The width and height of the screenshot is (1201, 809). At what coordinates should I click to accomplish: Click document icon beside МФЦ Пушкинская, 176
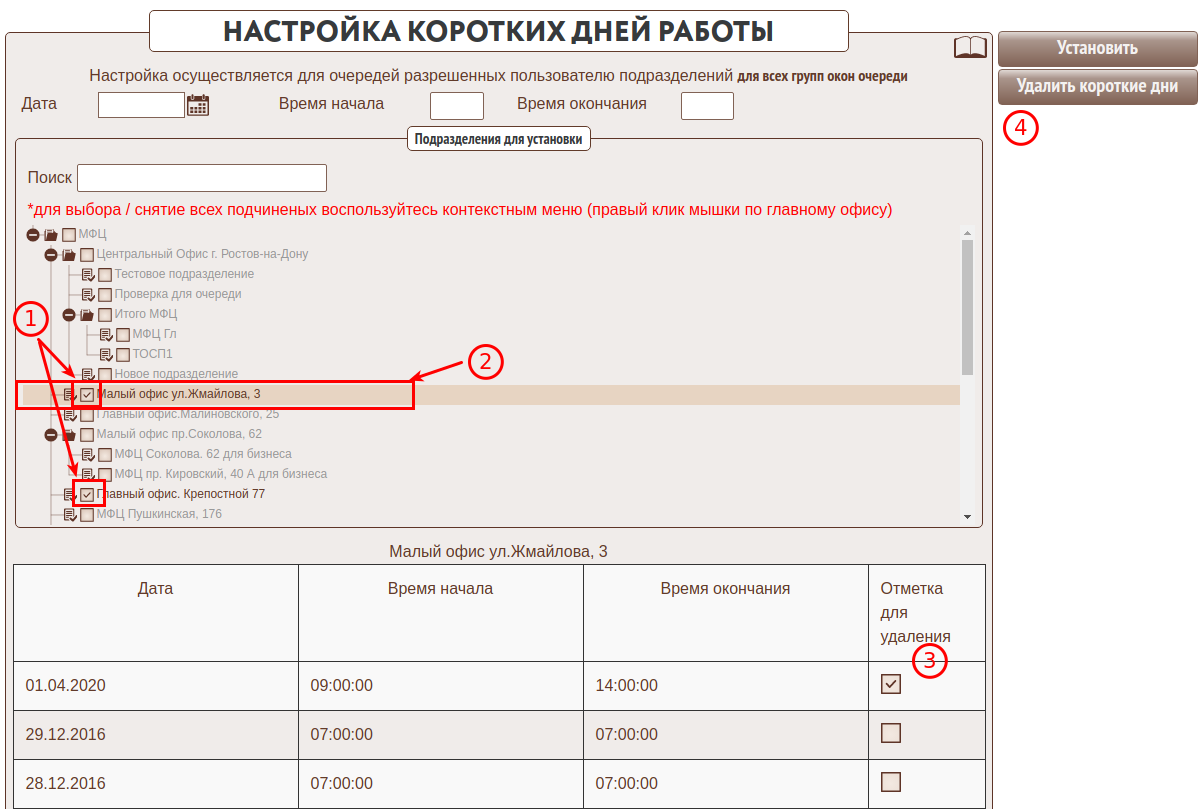click(x=70, y=514)
